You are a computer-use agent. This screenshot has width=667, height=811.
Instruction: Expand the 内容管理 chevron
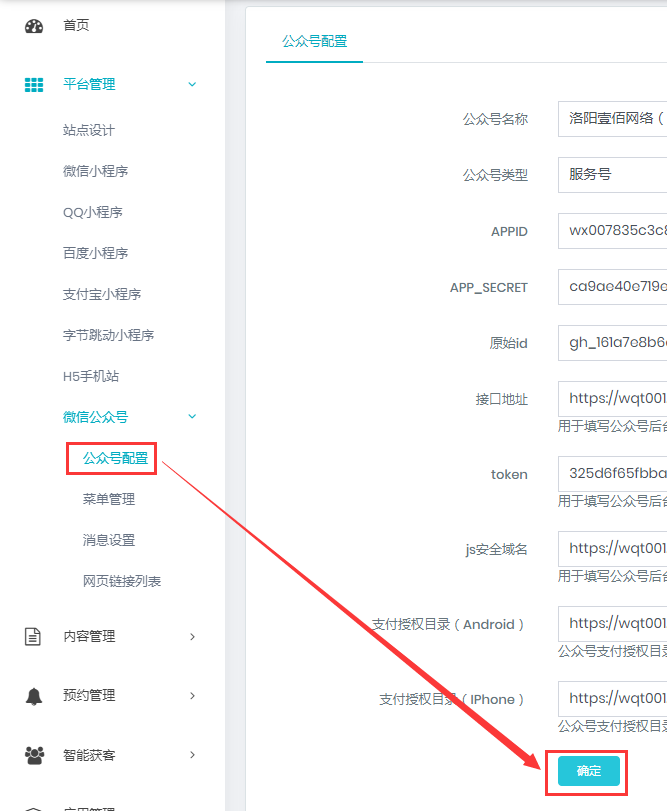click(192, 637)
